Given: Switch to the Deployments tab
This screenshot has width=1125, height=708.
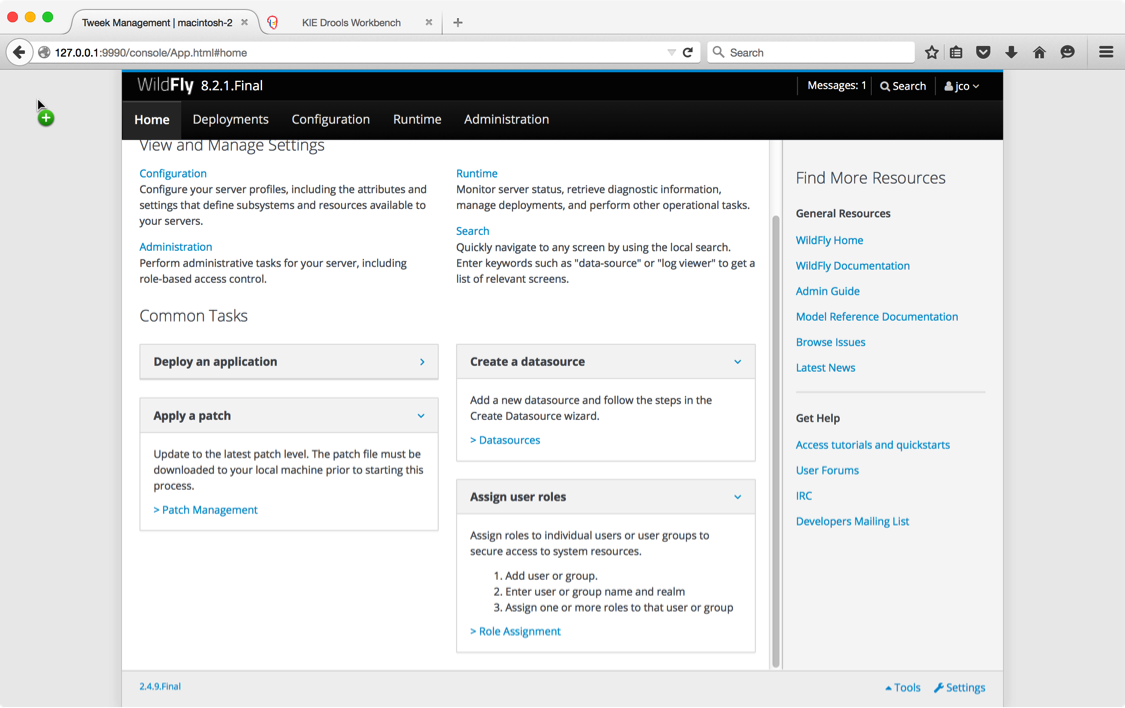Looking at the screenshot, I should tap(230, 120).
